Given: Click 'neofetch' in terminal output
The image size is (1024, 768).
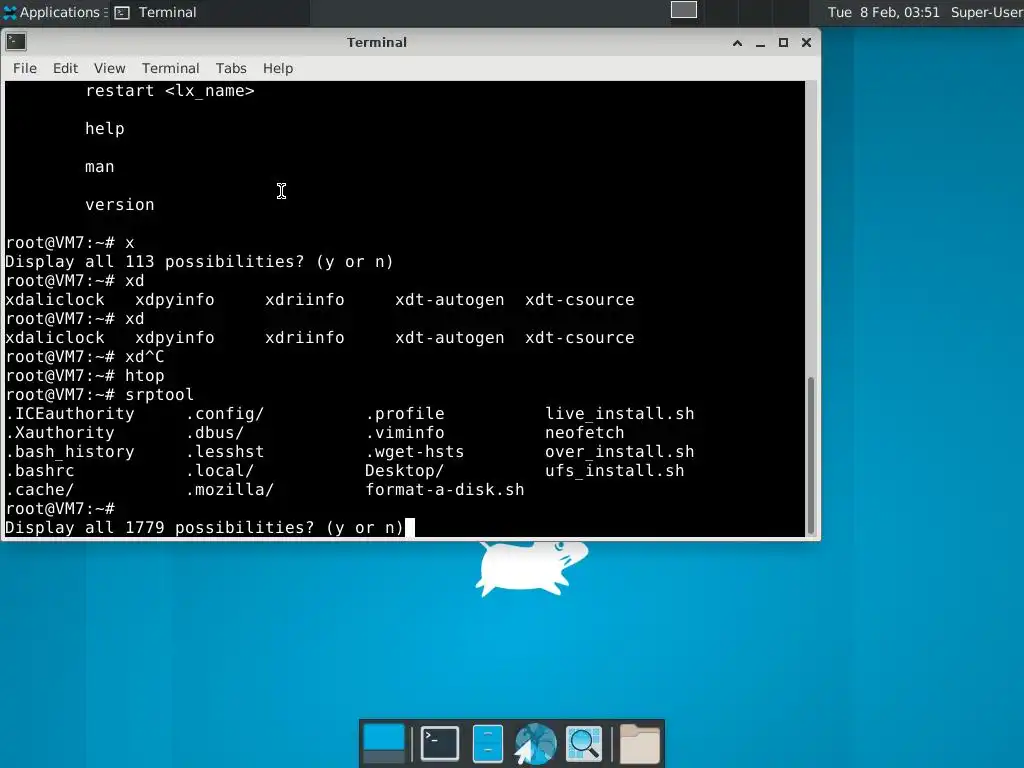Looking at the screenshot, I should click(x=584, y=433).
